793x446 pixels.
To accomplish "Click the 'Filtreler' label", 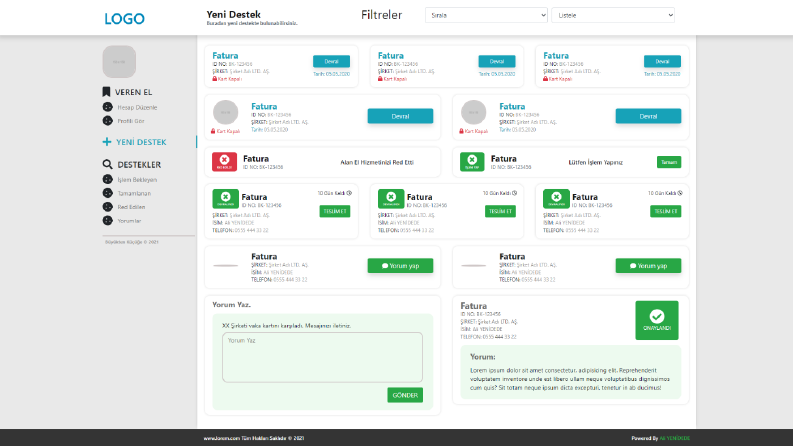I will pyautogui.click(x=381, y=15).
